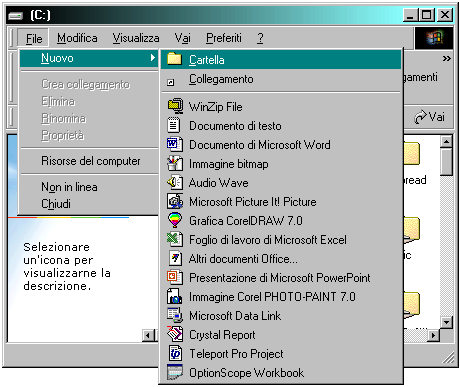The height and width of the screenshot is (387, 460).
Task: Expand the toolbar overflow chevron
Action: point(446,59)
